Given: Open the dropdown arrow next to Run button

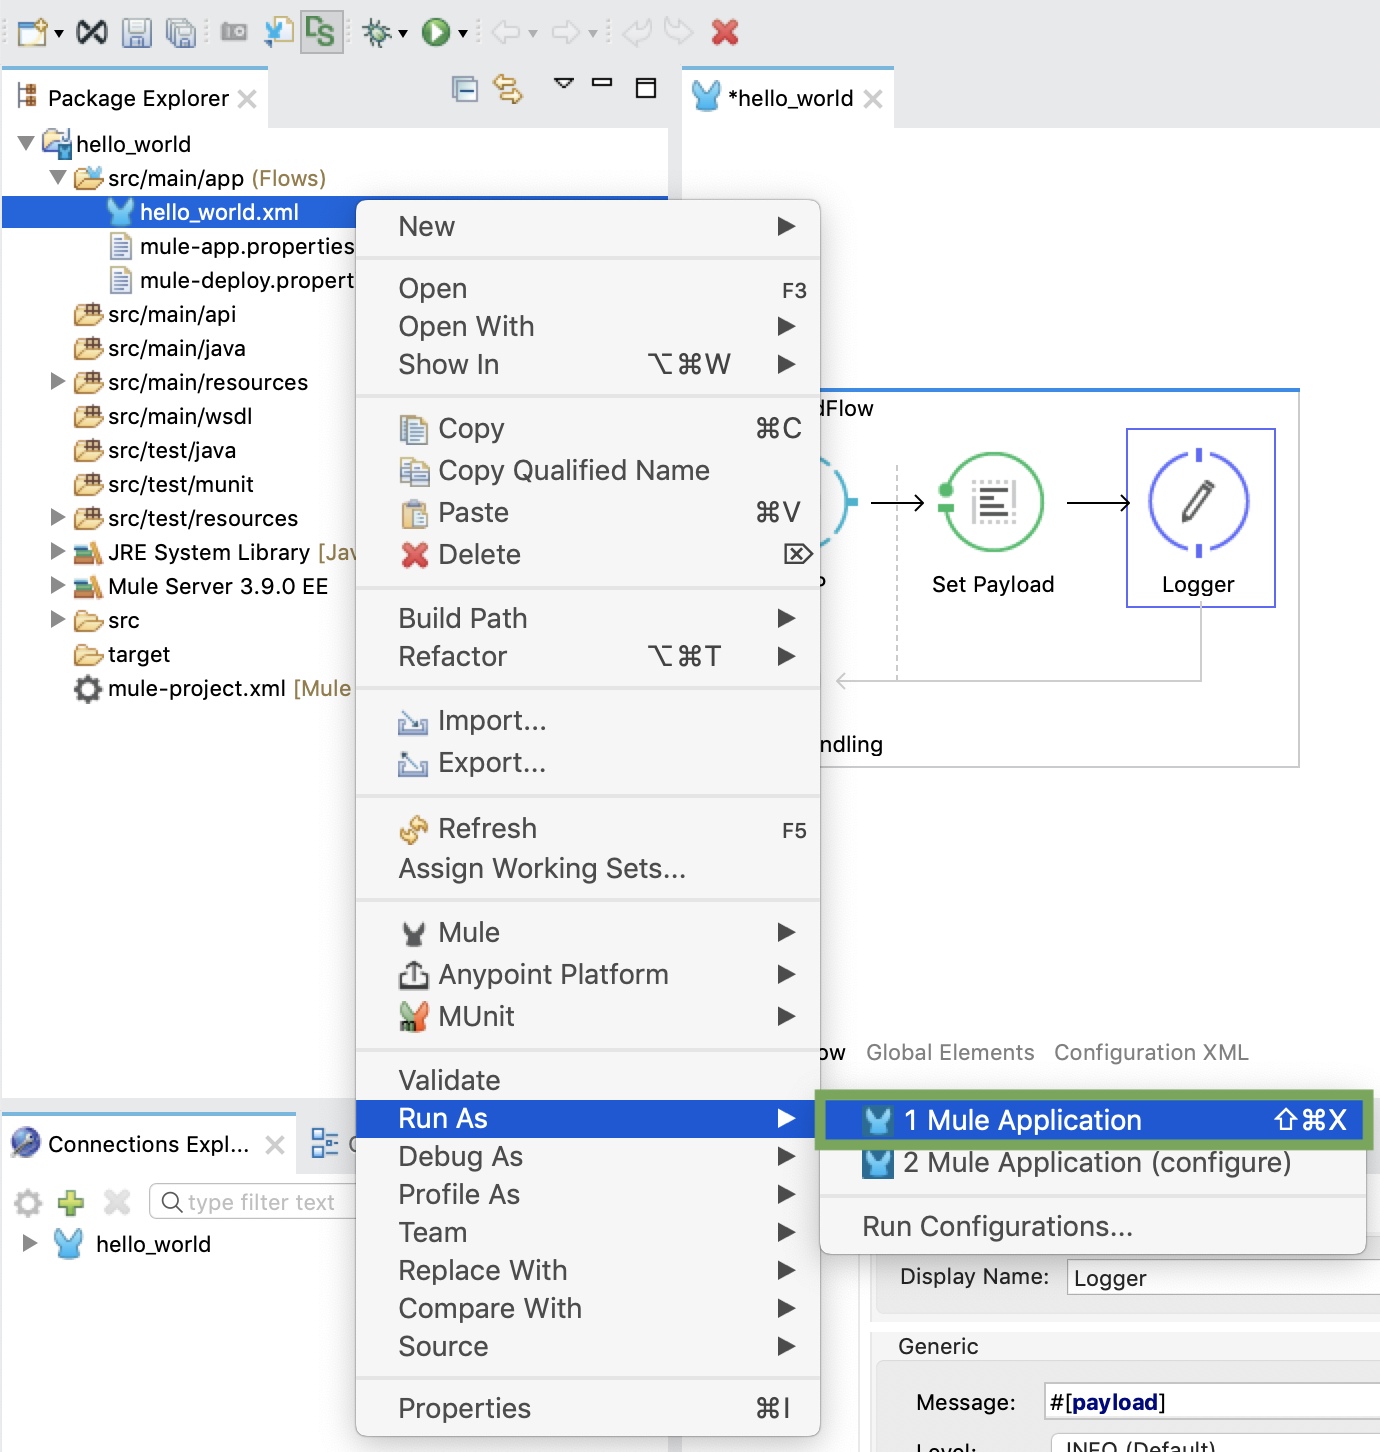Looking at the screenshot, I should 463,34.
